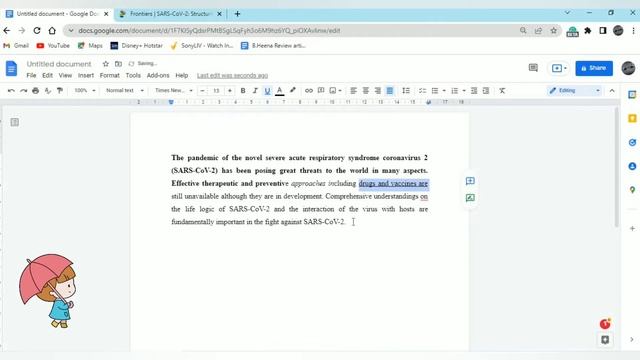Expand numbered list style options
This screenshot has height=360, width=640.
click(x=464, y=91)
